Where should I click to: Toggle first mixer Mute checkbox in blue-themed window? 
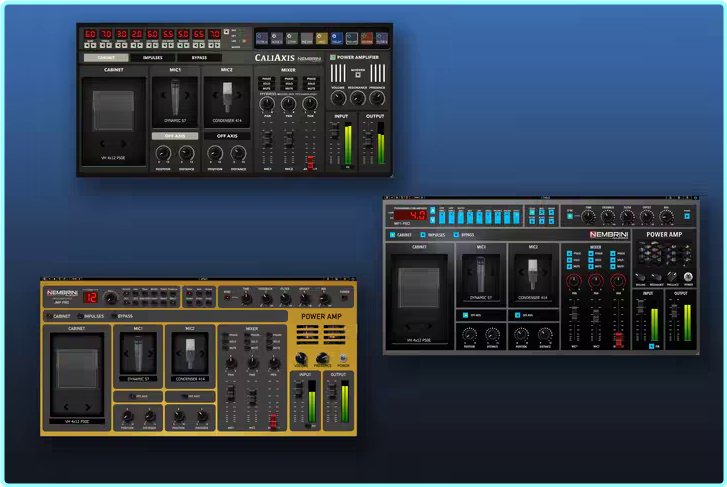click(569, 267)
